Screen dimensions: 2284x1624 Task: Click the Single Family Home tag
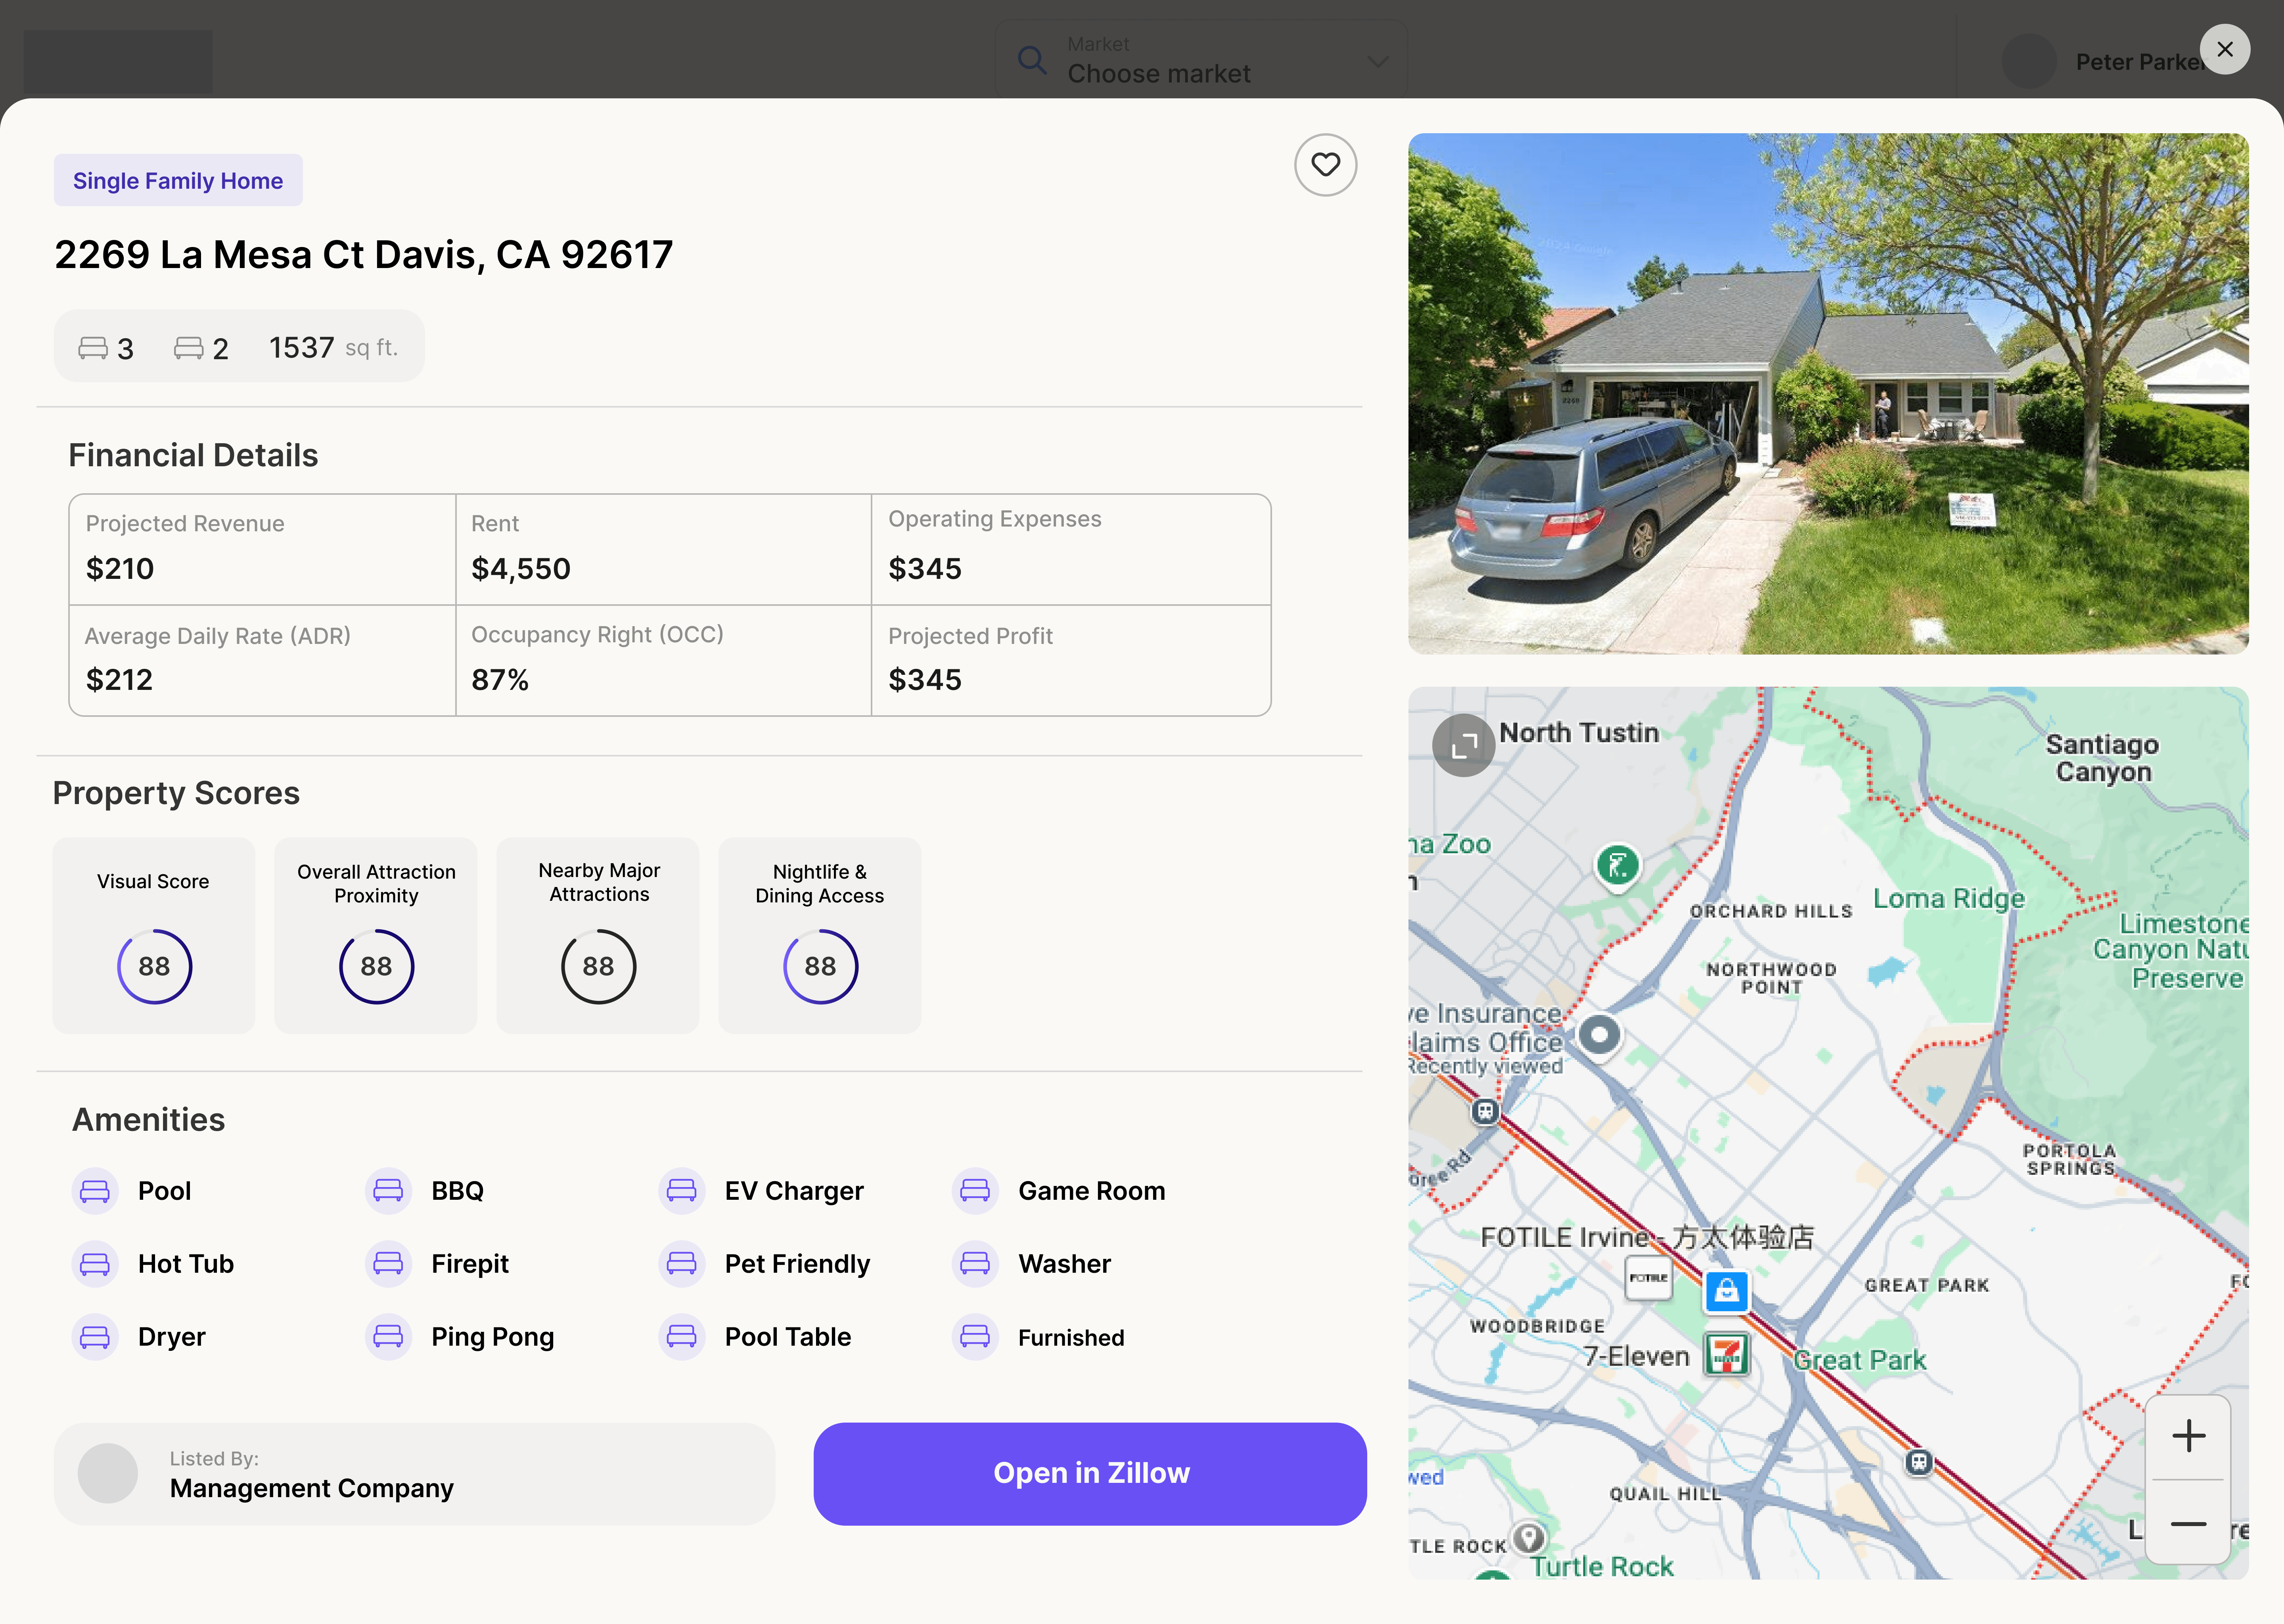178,180
